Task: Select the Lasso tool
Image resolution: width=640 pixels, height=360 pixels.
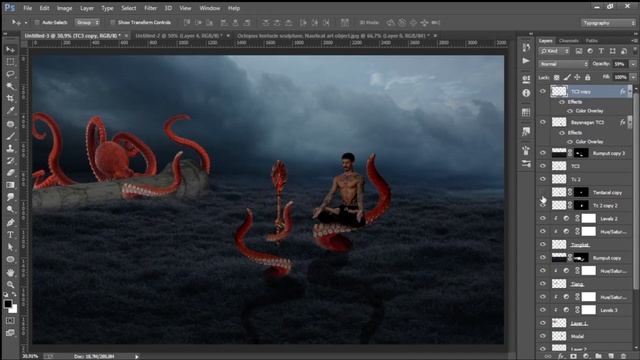Action: click(x=10, y=74)
